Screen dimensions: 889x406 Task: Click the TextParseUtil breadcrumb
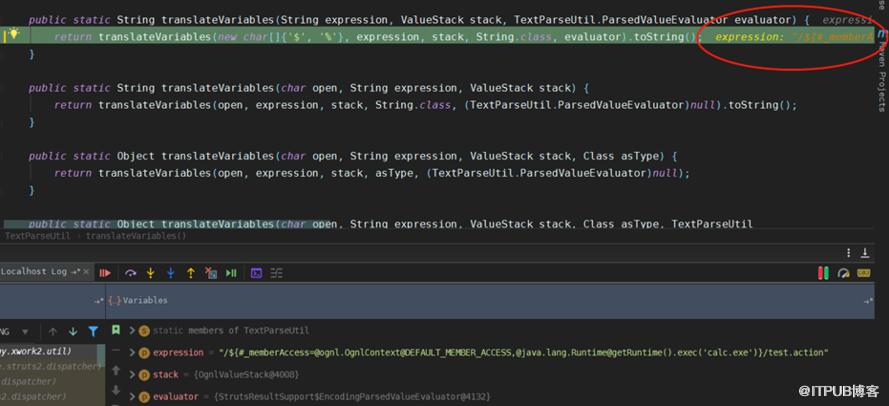(40, 235)
